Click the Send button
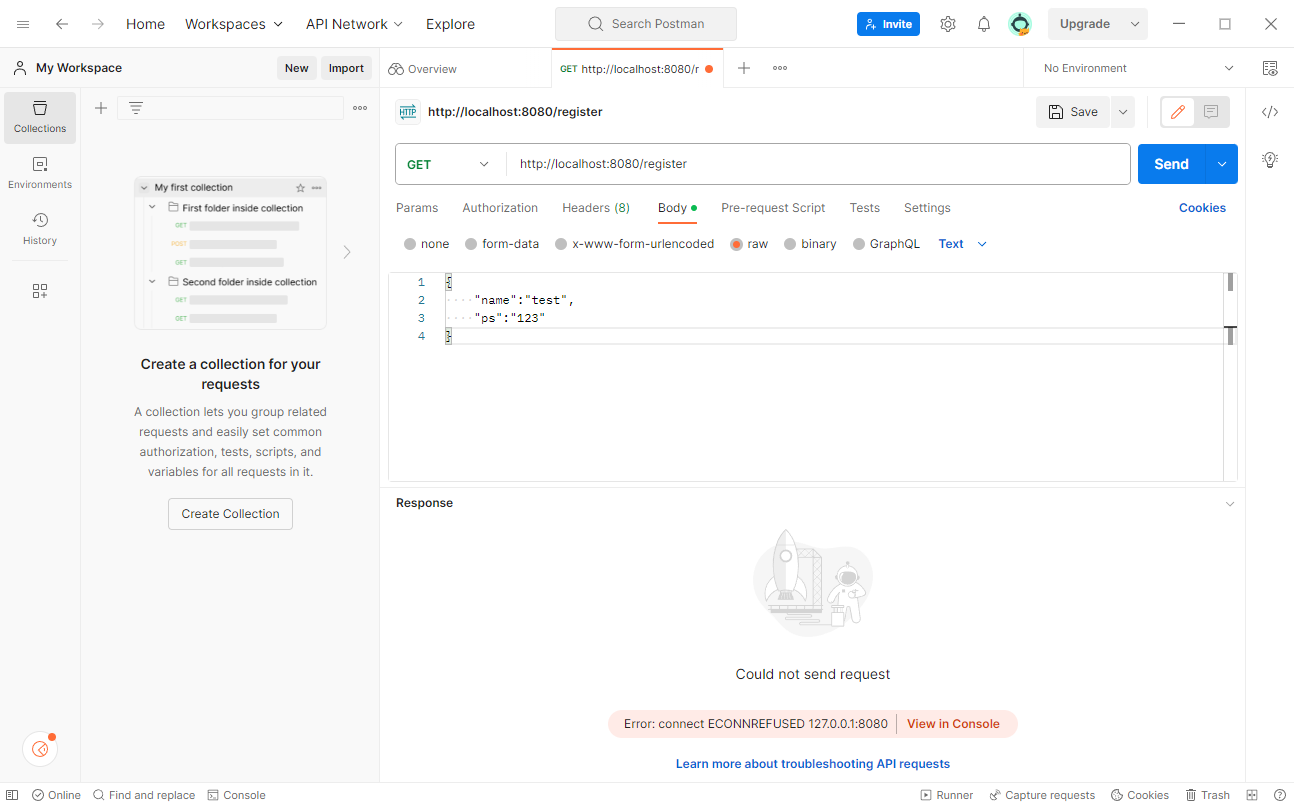Viewport: 1294px width, 807px height. [1172, 164]
